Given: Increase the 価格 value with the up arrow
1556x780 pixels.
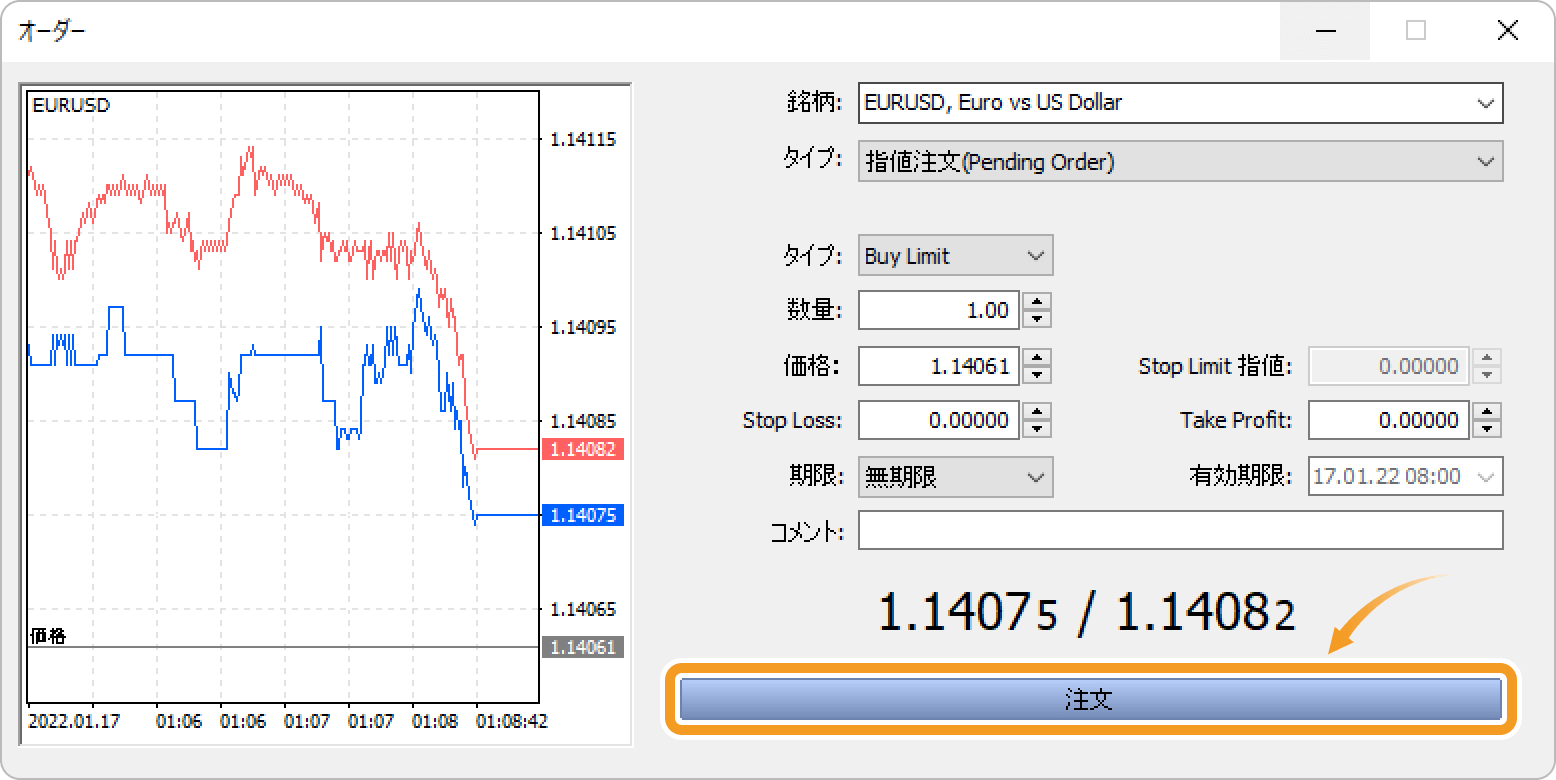Looking at the screenshot, I should point(1038,357).
